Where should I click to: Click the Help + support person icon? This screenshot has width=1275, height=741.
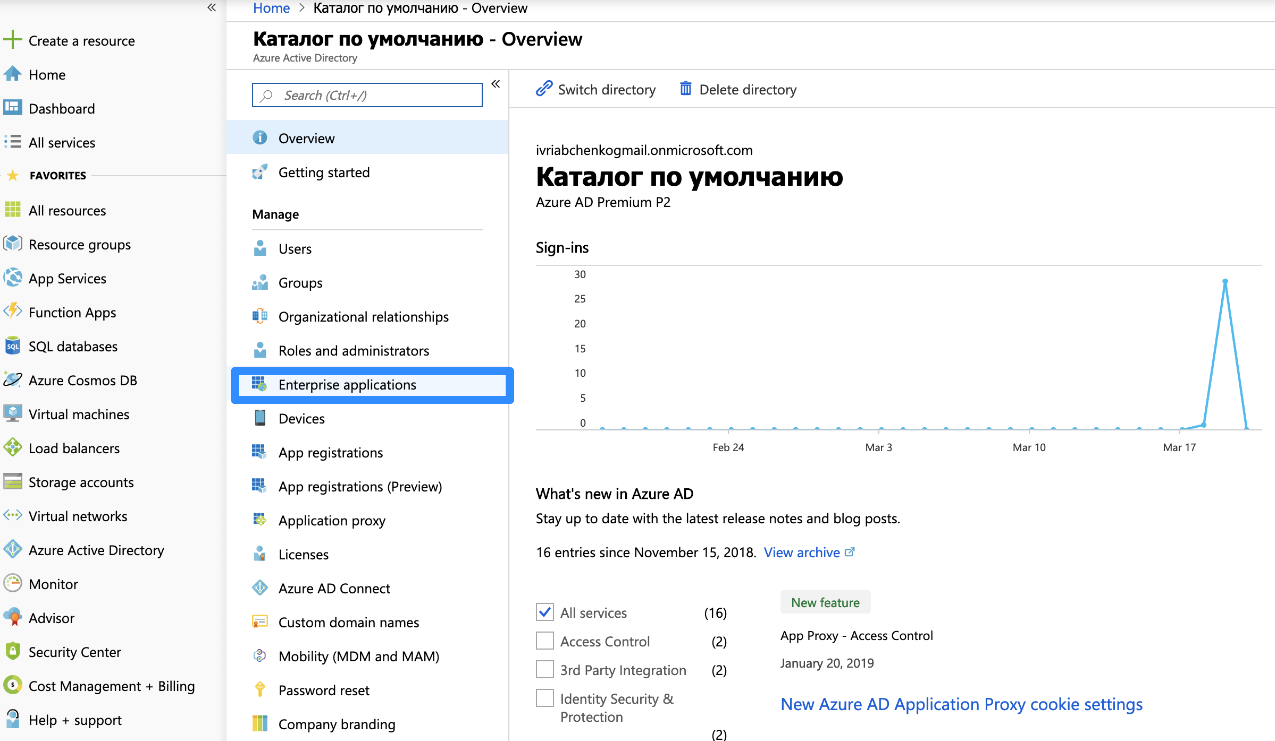tap(12, 720)
